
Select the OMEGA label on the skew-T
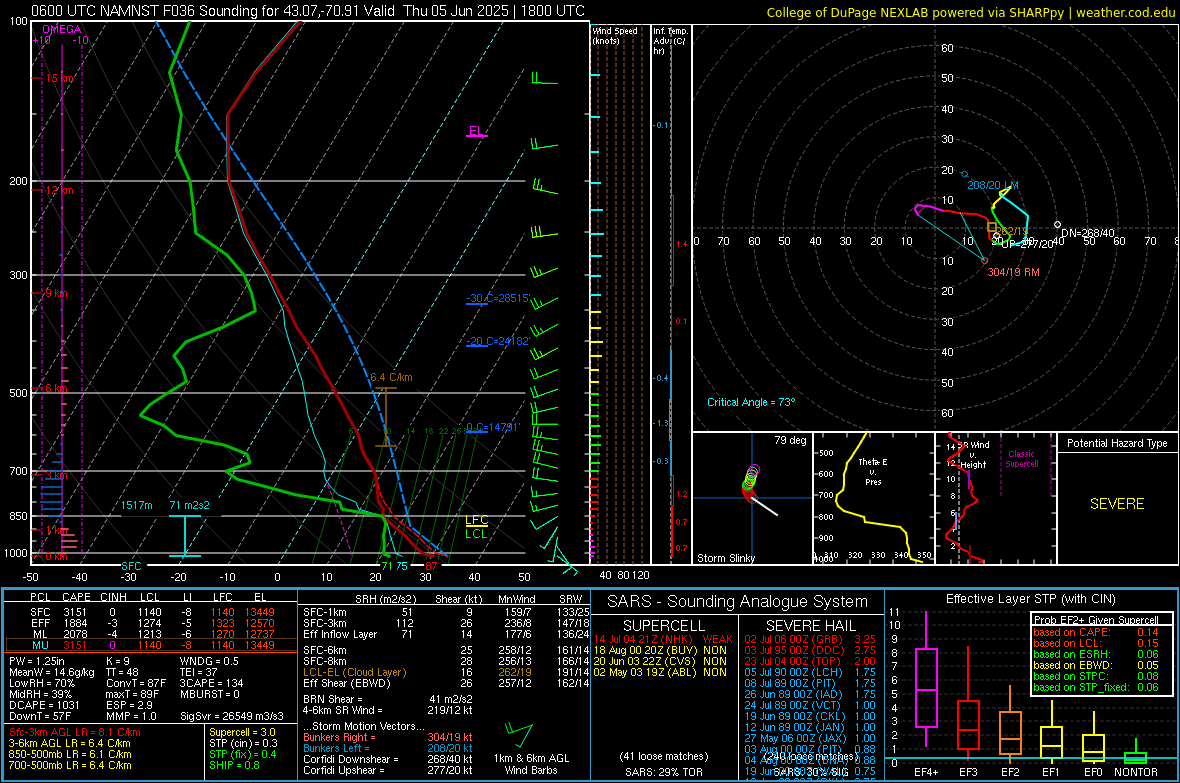coord(62,29)
